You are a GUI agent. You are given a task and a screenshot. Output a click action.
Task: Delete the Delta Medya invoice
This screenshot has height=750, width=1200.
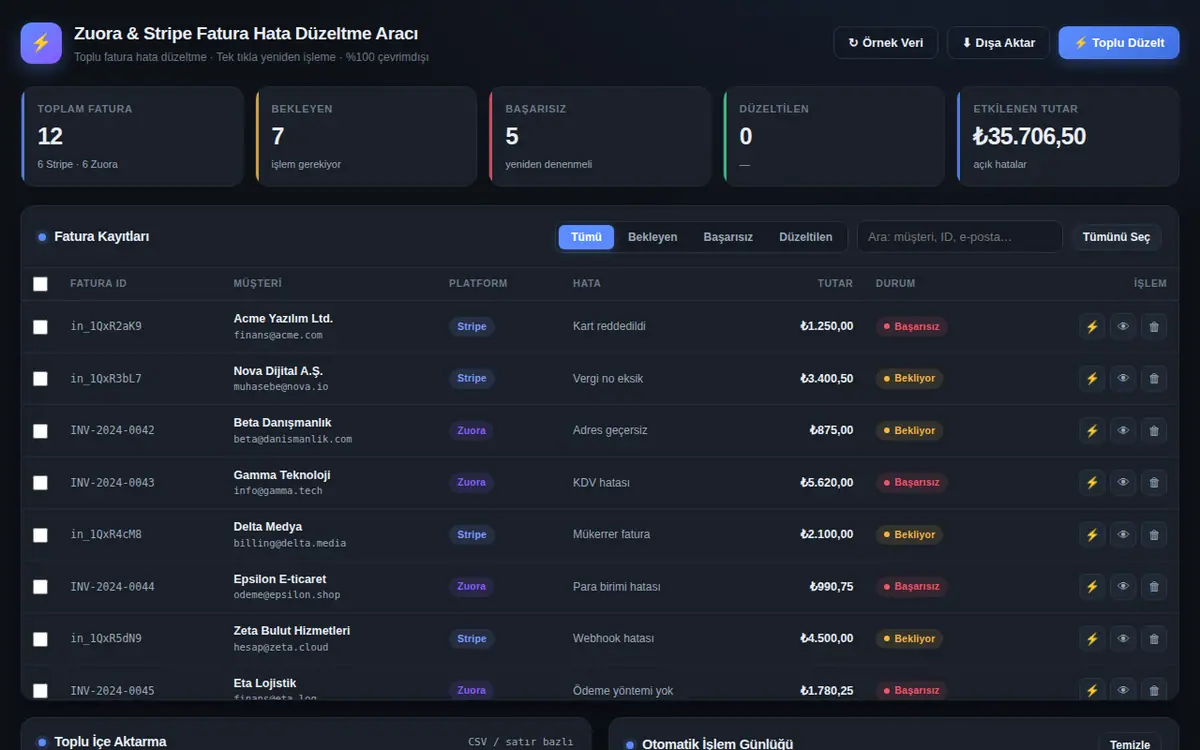(x=1154, y=534)
